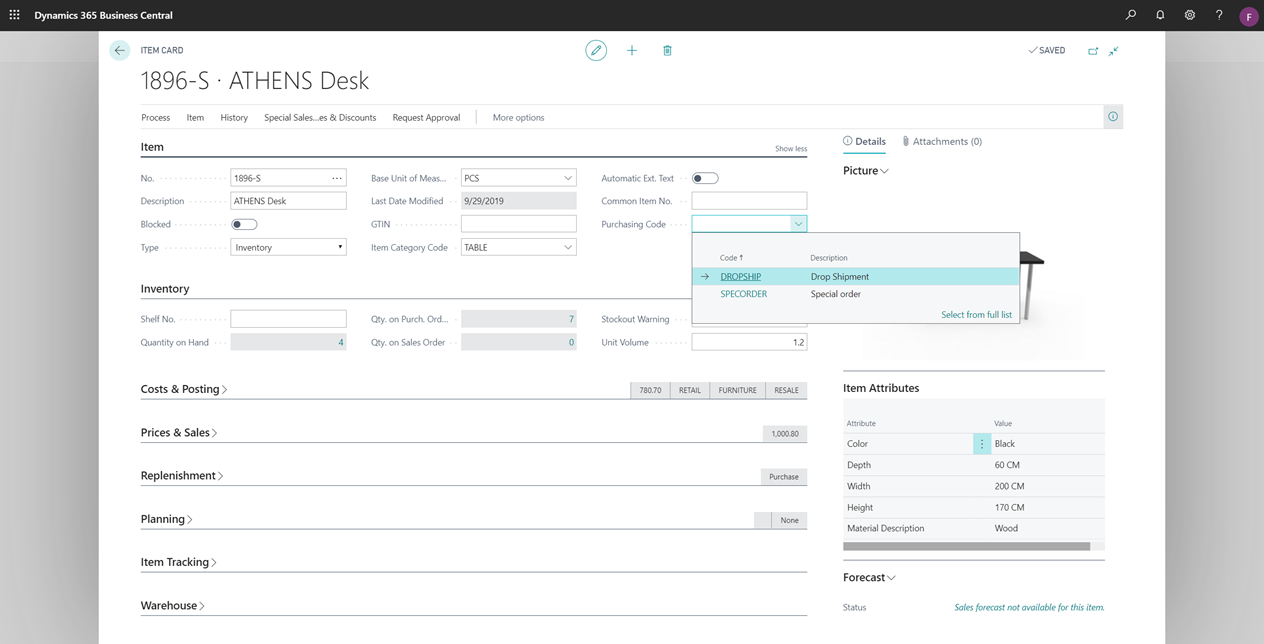Viewport: 1264px width, 644px height.
Task: Open the search magnifier in the top bar
Action: 1130,14
